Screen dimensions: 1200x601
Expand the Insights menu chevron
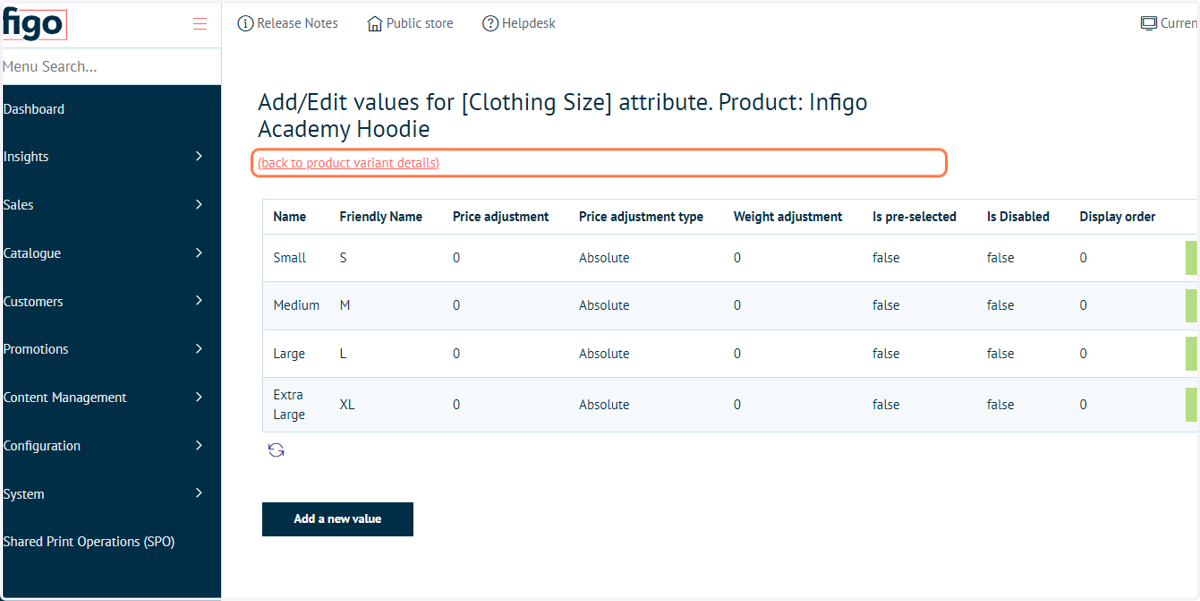199,156
